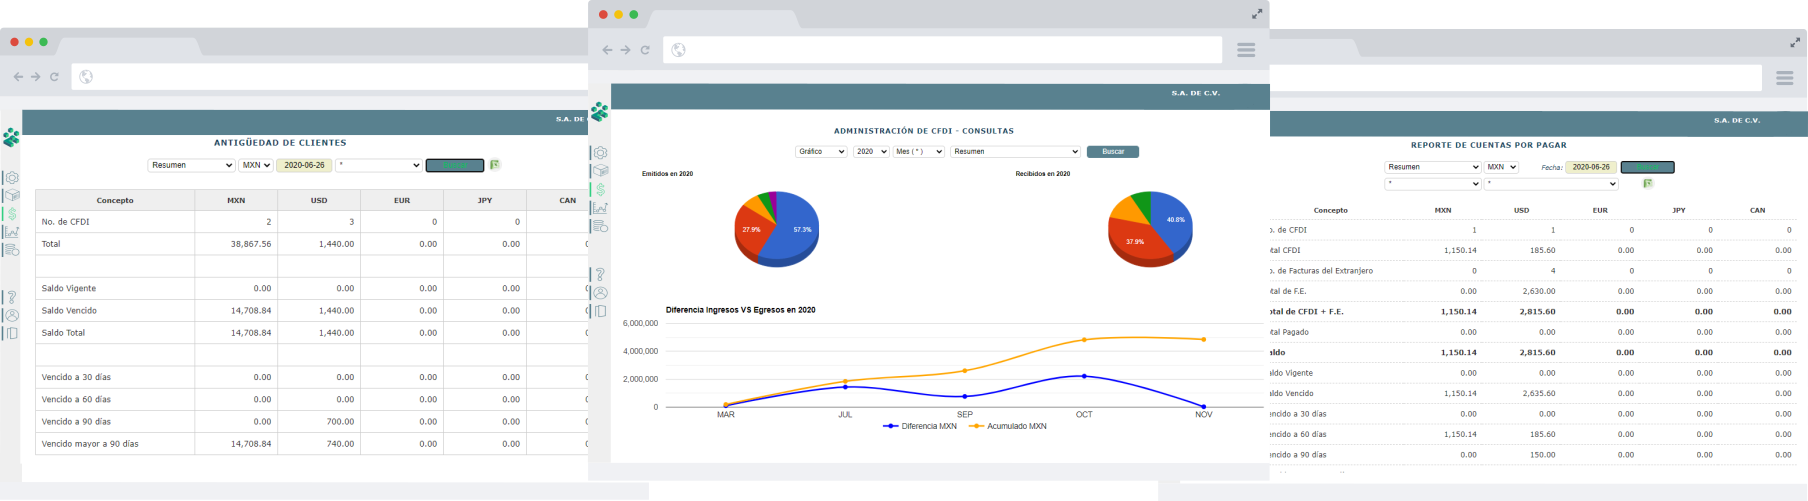Open the MXN currency dropdown in Antigüedad de Clientes
Screen dimensions: 1808x501
[x=255, y=165]
